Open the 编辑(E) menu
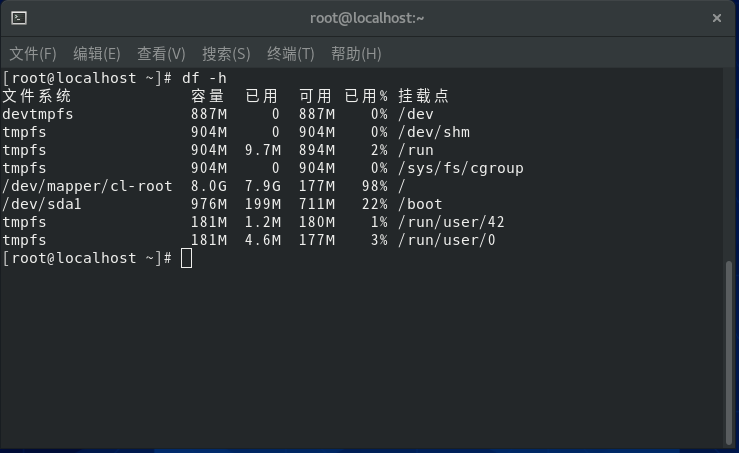 [97, 54]
